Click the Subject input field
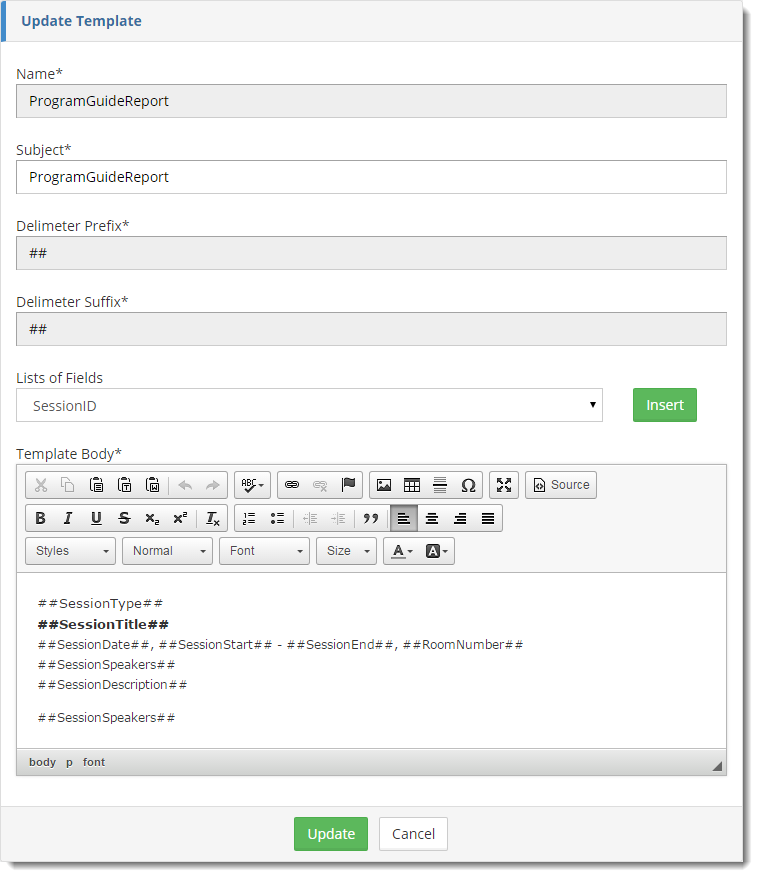Screen dimensions: 758x877 click(371, 177)
